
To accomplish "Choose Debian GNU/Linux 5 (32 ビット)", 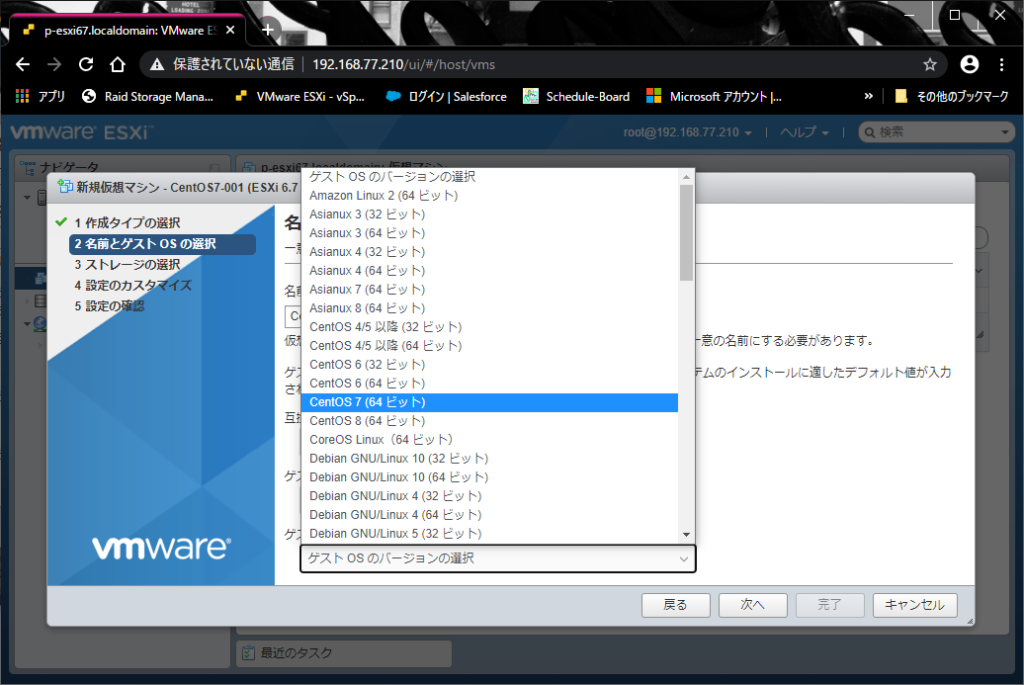I will (x=489, y=534).
